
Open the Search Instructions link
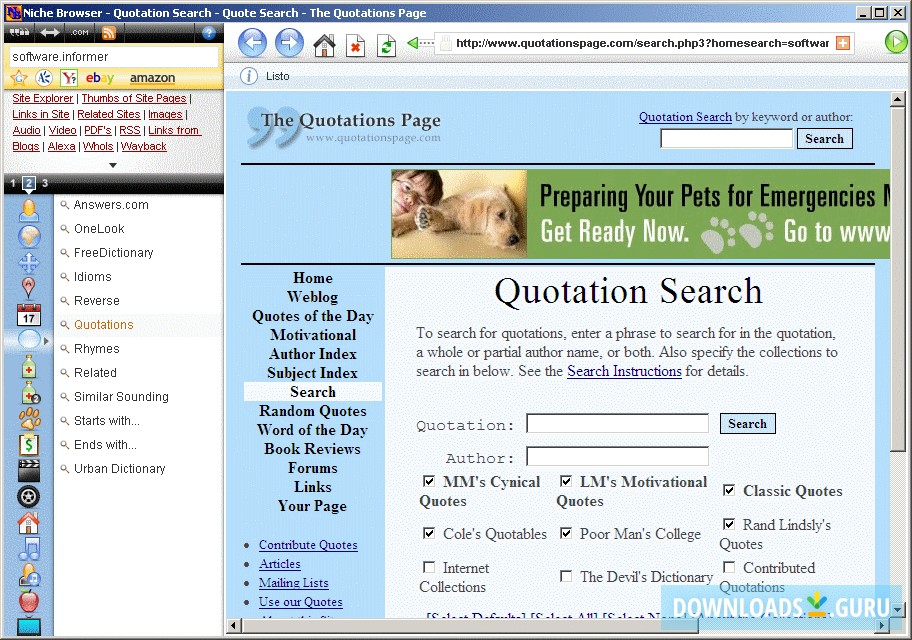point(624,371)
